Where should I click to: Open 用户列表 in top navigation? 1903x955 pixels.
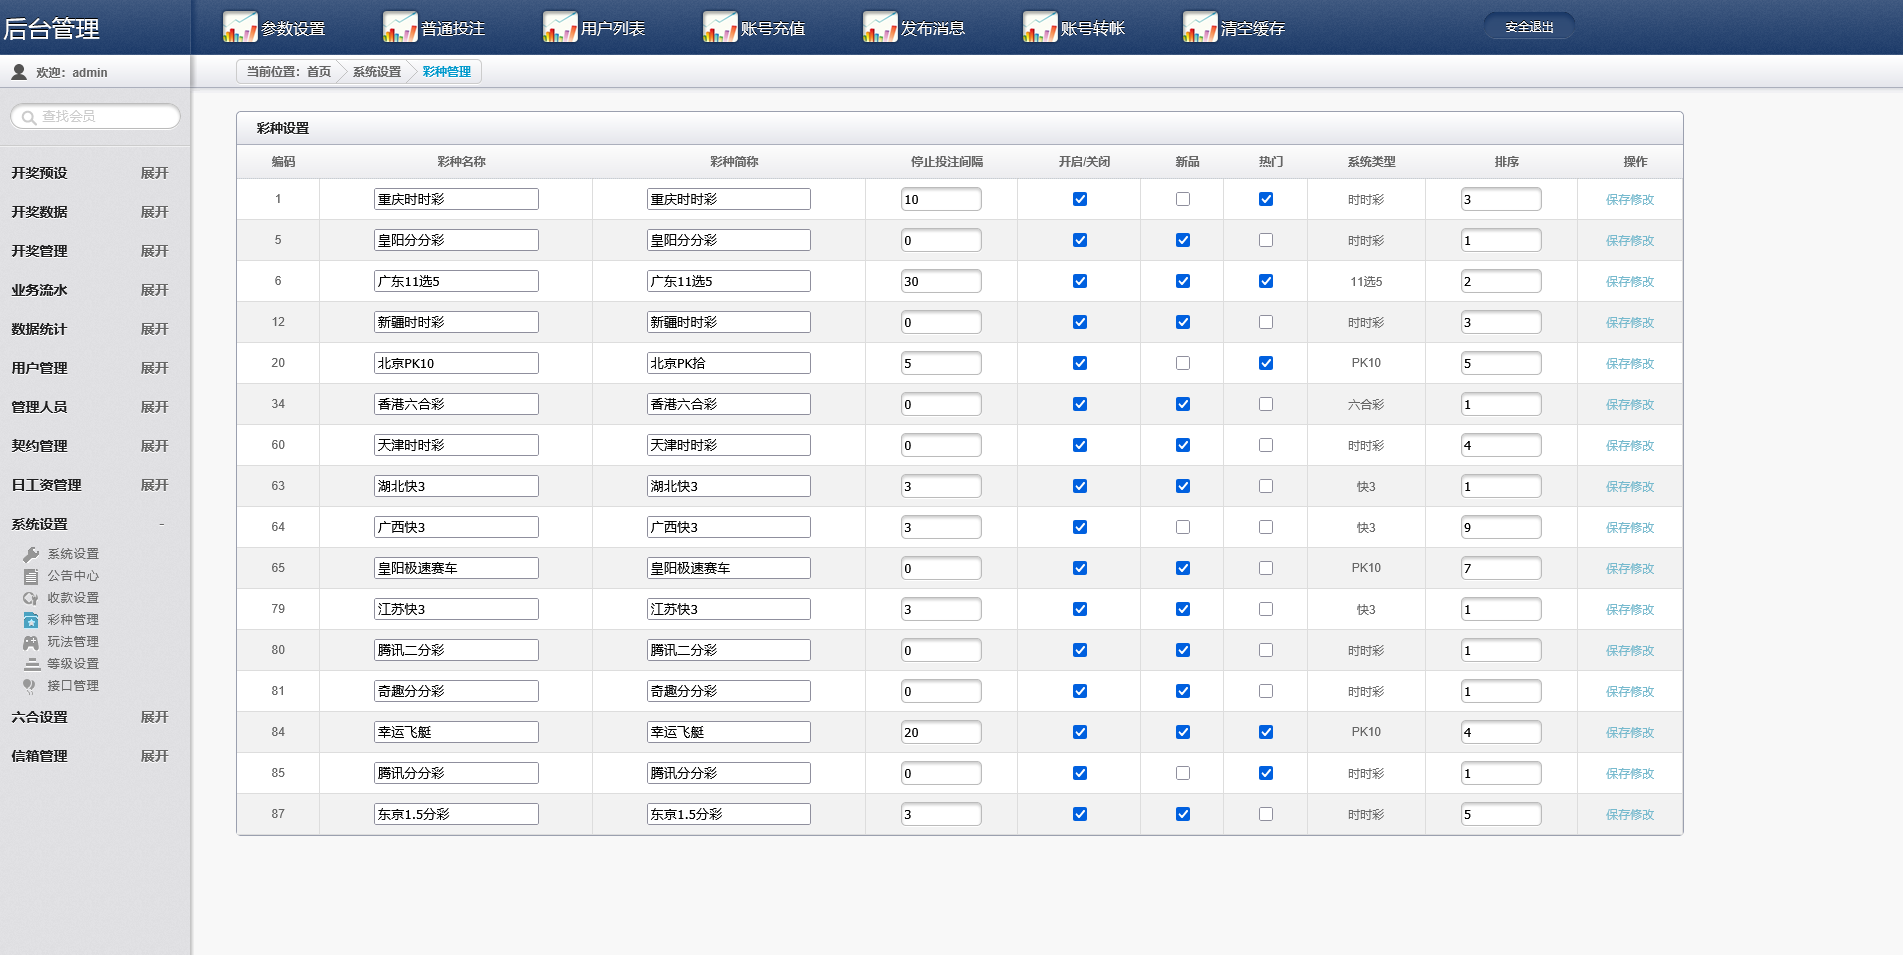(612, 29)
